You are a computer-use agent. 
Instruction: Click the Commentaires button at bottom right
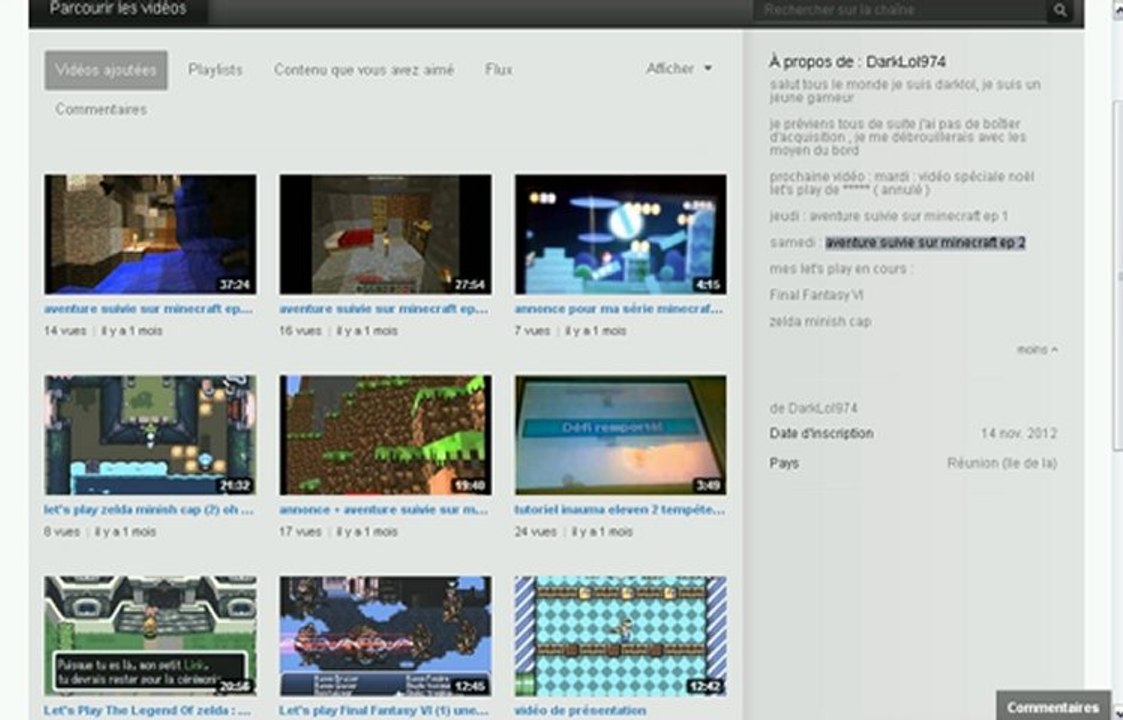(x=1053, y=707)
